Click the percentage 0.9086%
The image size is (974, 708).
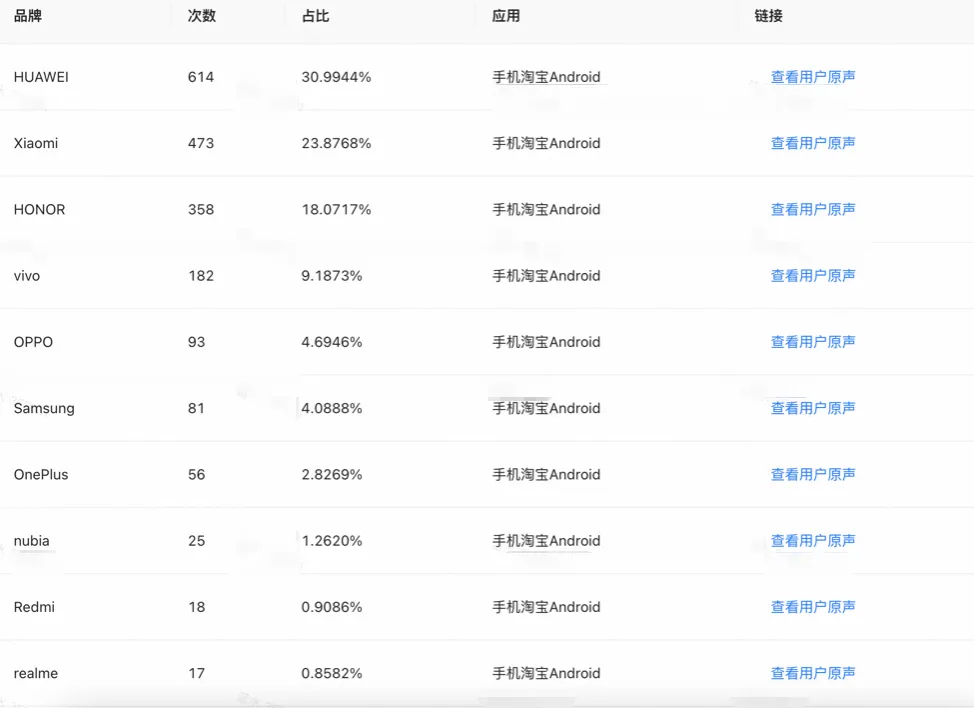pyautogui.click(x=332, y=607)
